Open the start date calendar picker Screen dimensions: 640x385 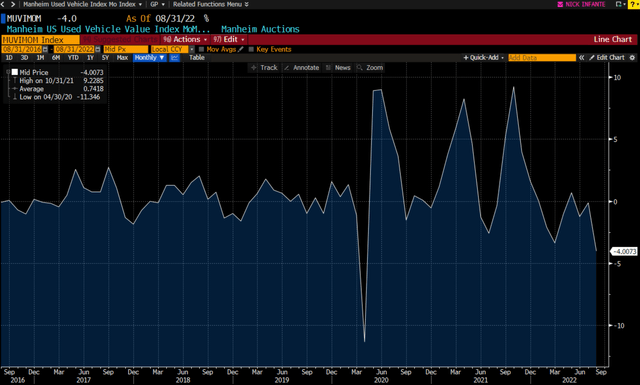(45, 49)
